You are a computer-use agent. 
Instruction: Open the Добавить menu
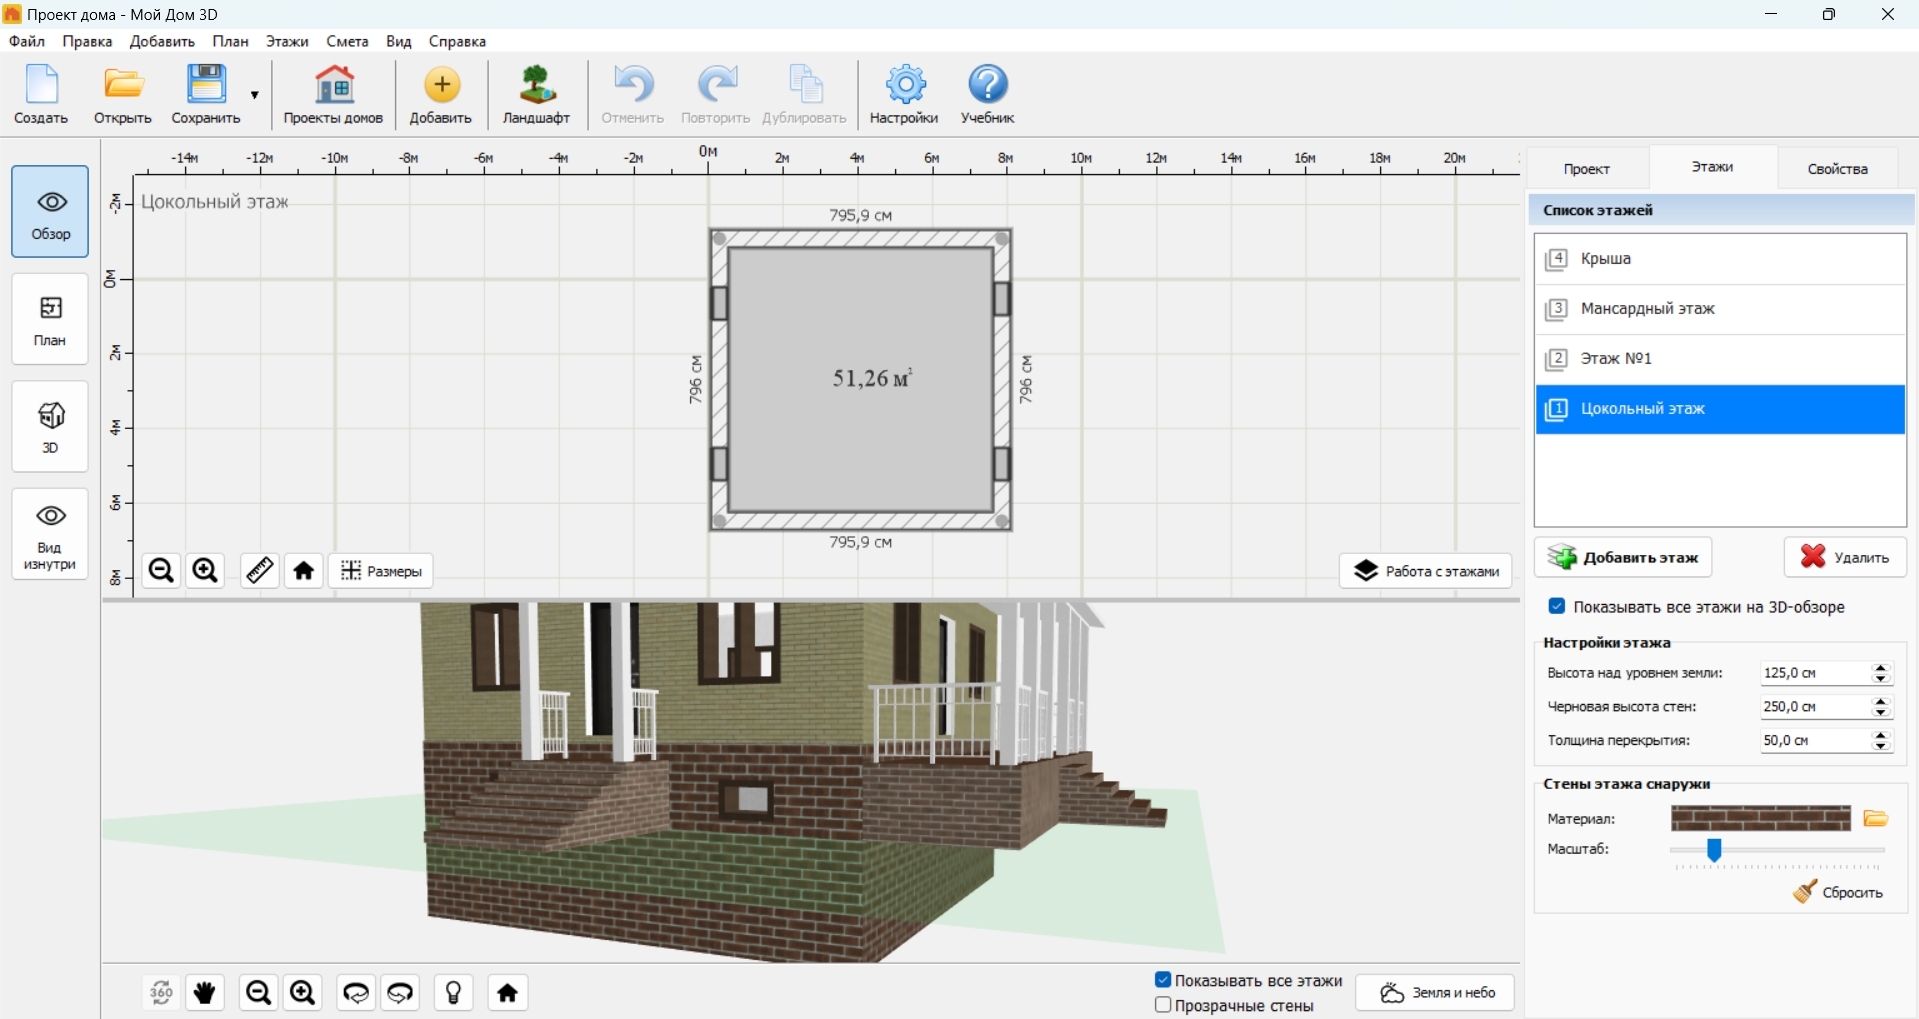[x=162, y=41]
